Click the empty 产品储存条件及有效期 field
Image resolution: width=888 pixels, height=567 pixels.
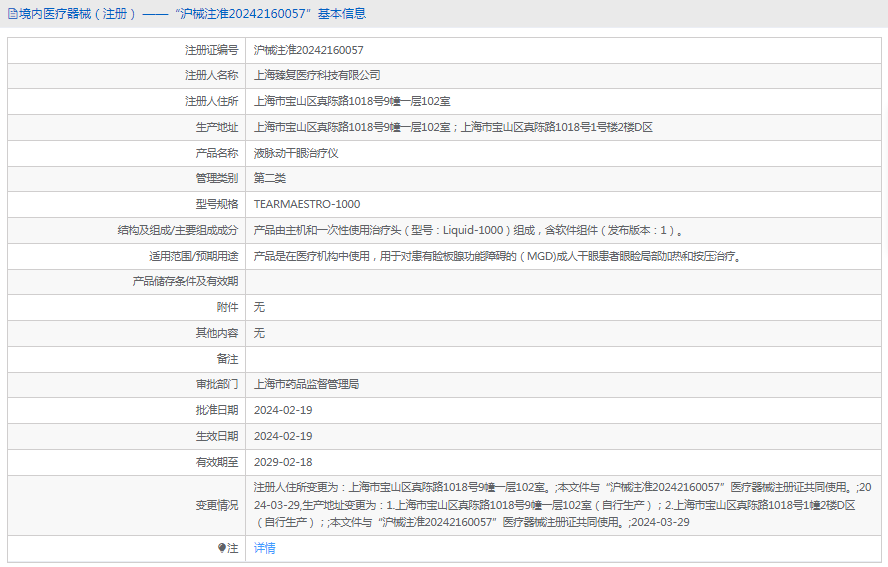(560, 281)
